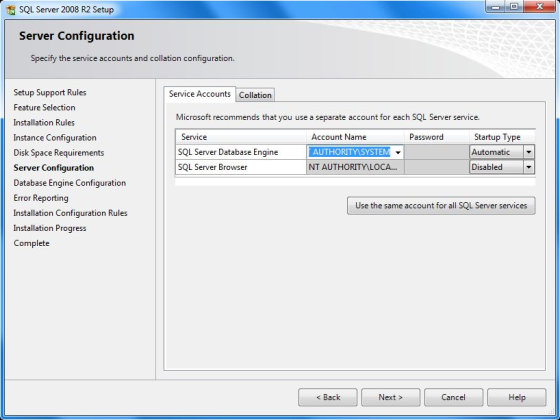Select Database Engine Configuration step

[x=70, y=183]
